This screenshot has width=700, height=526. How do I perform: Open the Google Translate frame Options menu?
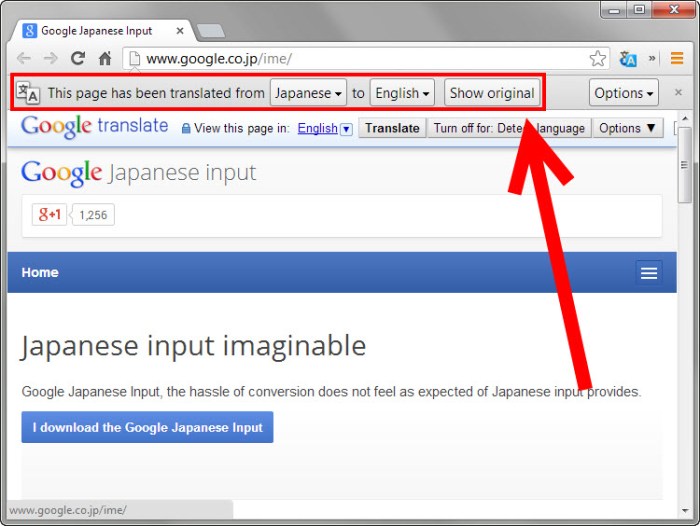629,128
